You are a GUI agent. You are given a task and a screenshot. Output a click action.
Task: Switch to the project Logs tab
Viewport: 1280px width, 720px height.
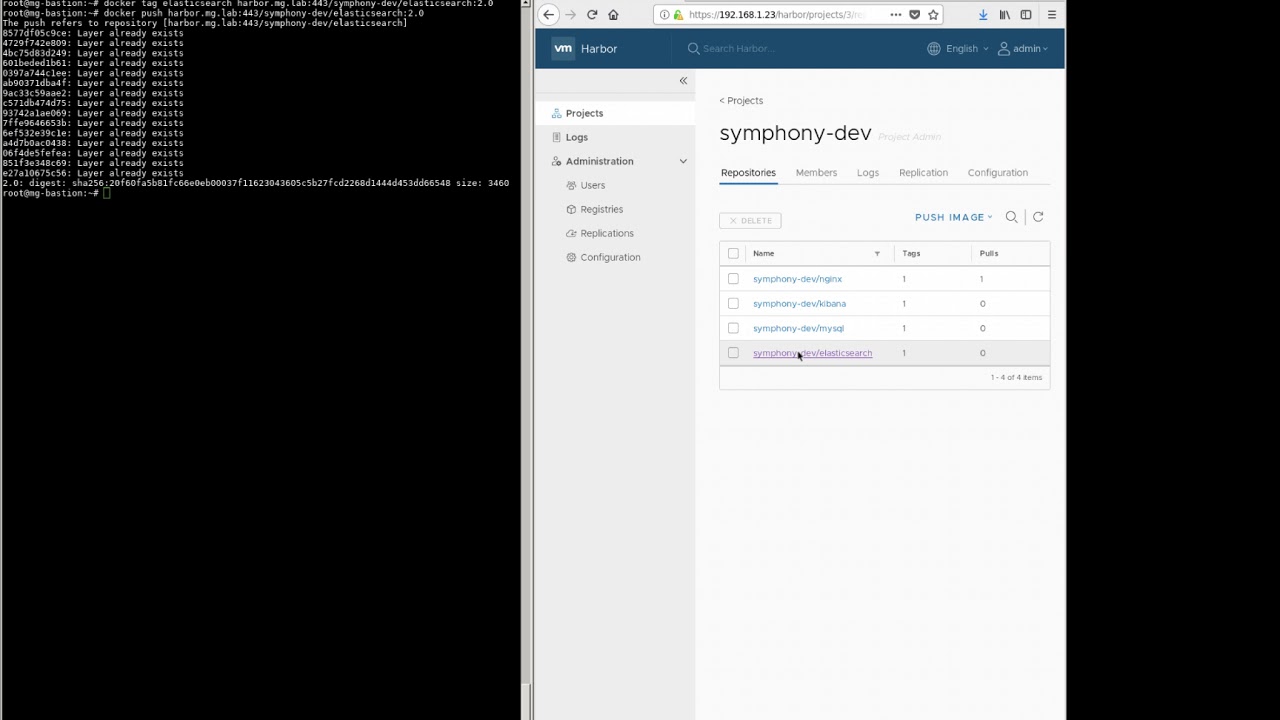tap(867, 173)
